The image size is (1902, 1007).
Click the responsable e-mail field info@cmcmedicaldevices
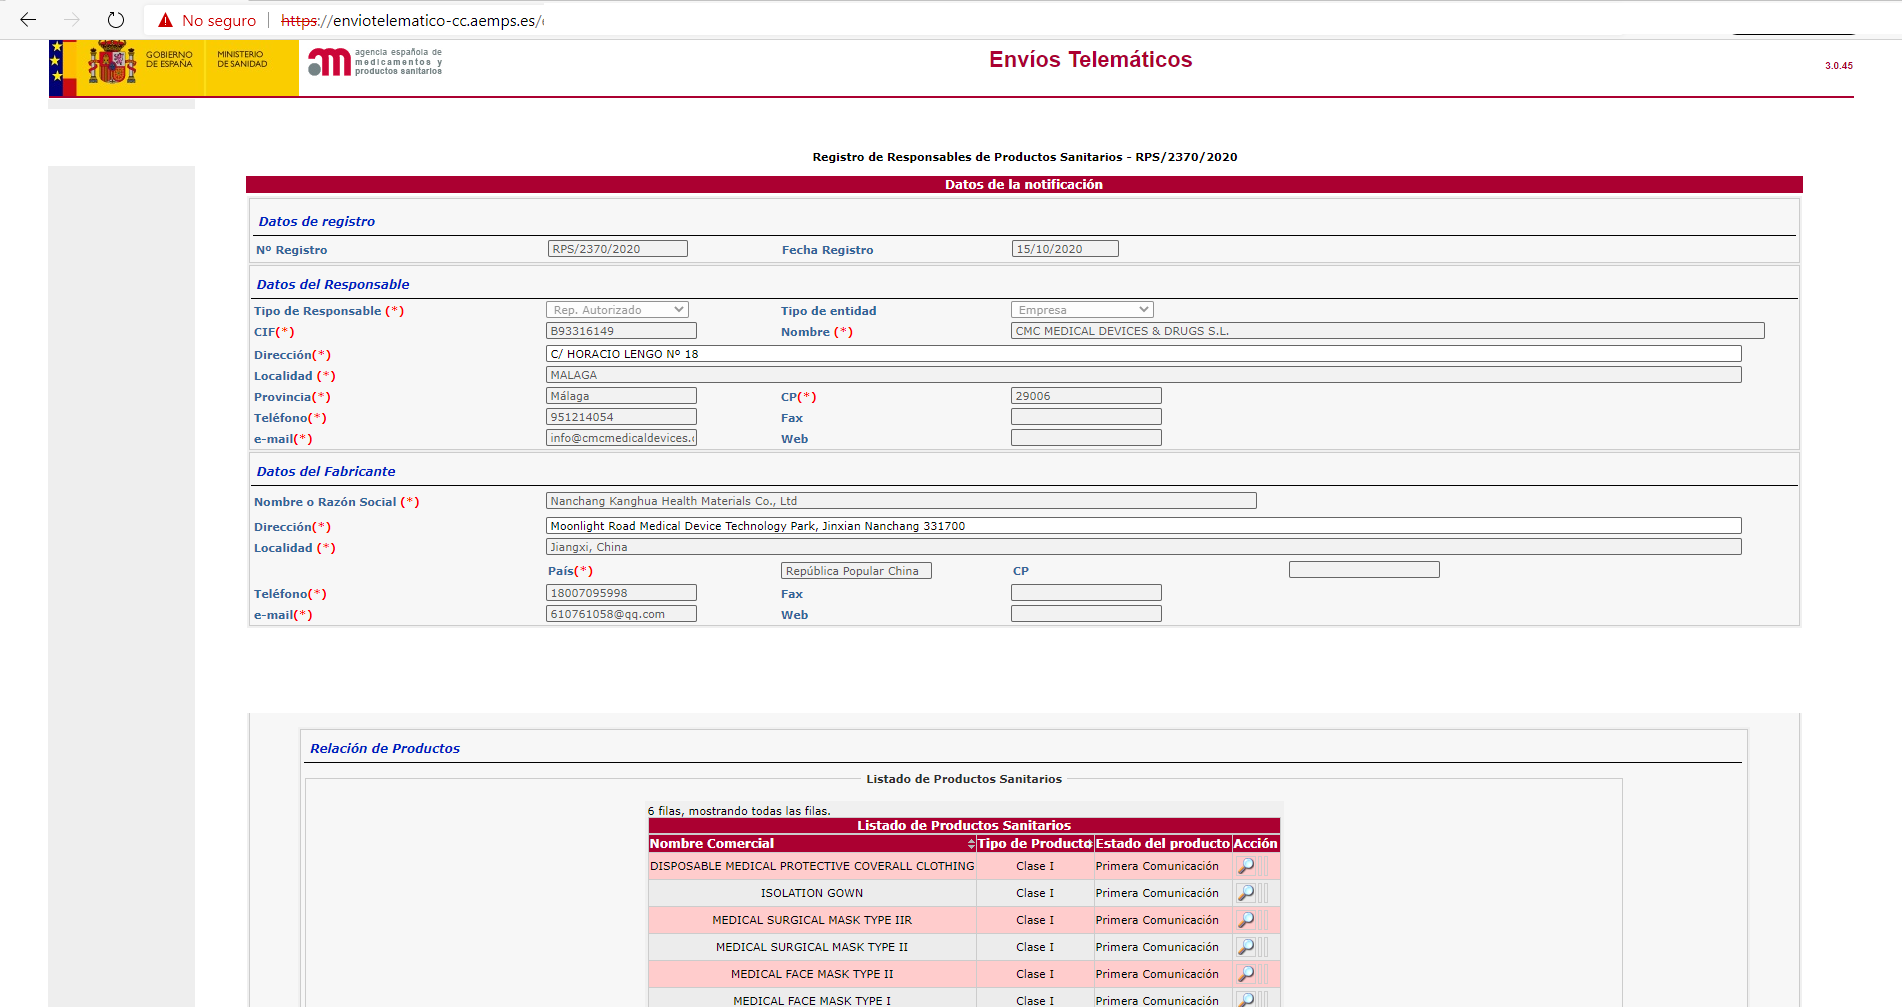click(x=621, y=438)
